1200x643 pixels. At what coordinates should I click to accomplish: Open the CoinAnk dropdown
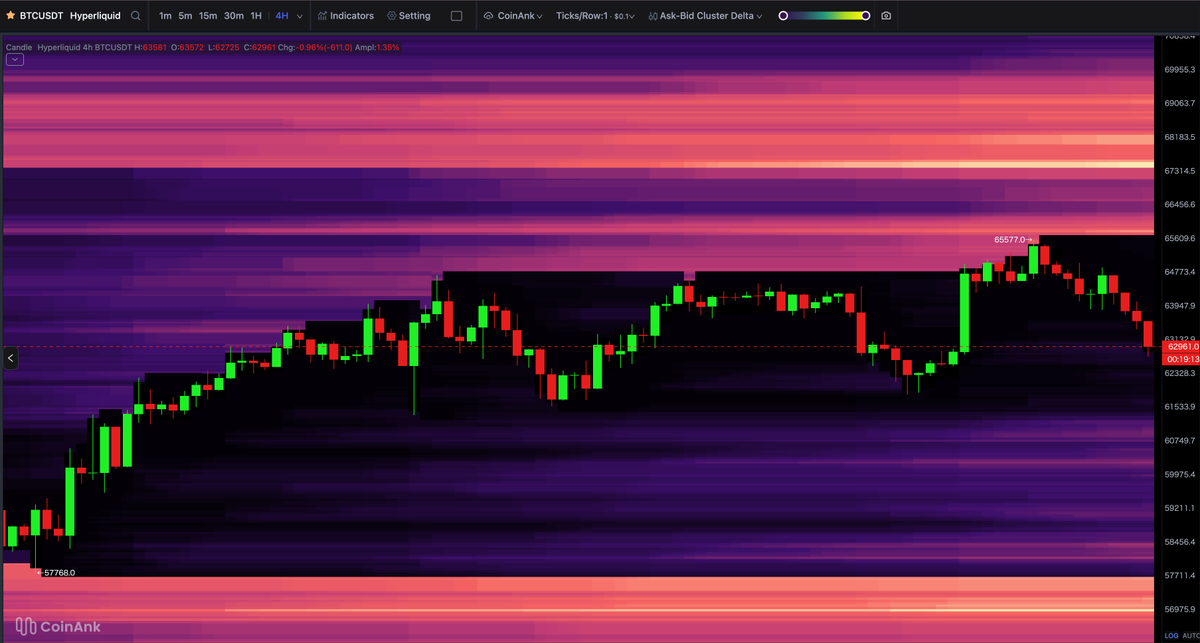(514, 16)
